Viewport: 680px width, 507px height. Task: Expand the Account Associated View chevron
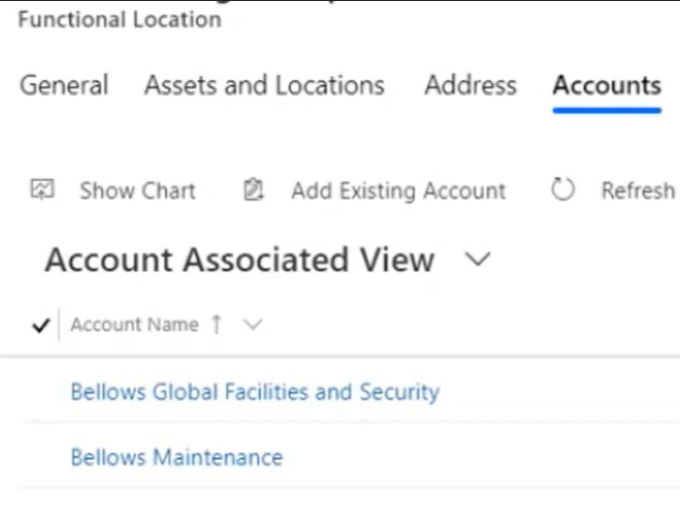(477, 259)
